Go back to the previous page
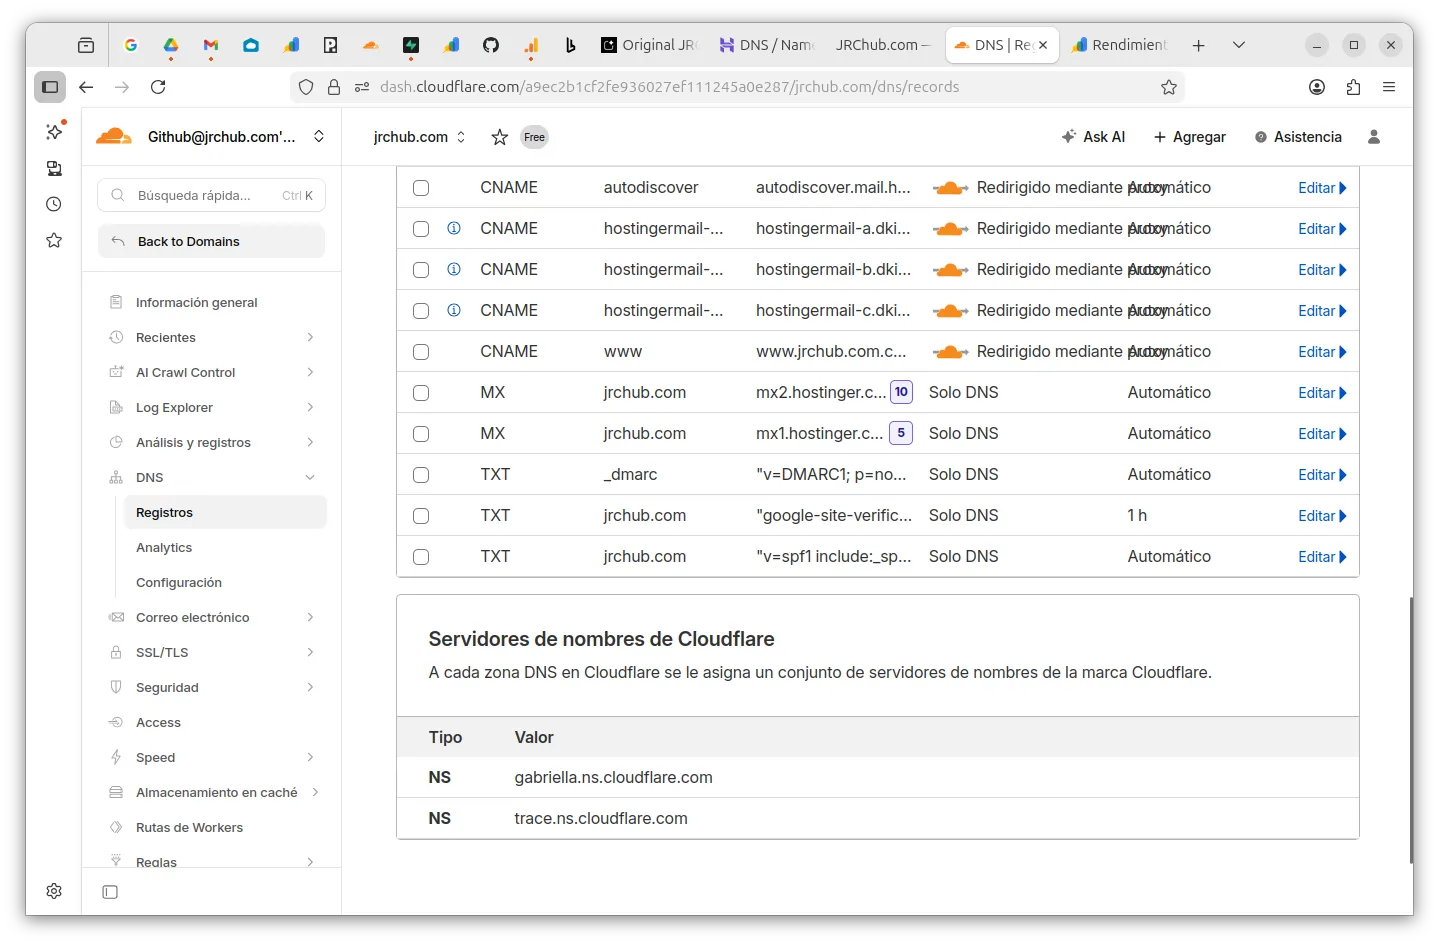 (86, 87)
